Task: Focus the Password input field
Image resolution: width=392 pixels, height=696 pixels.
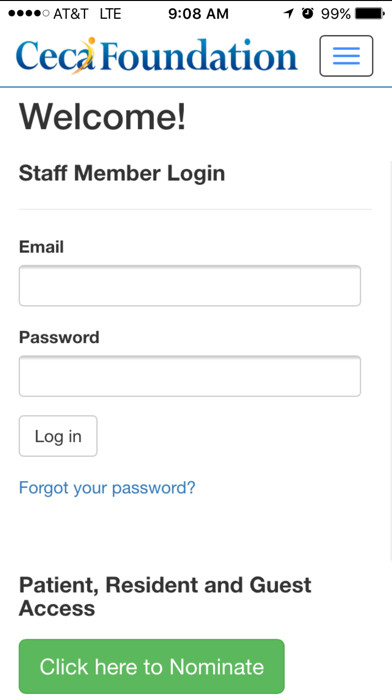Action: pyautogui.click(x=190, y=376)
